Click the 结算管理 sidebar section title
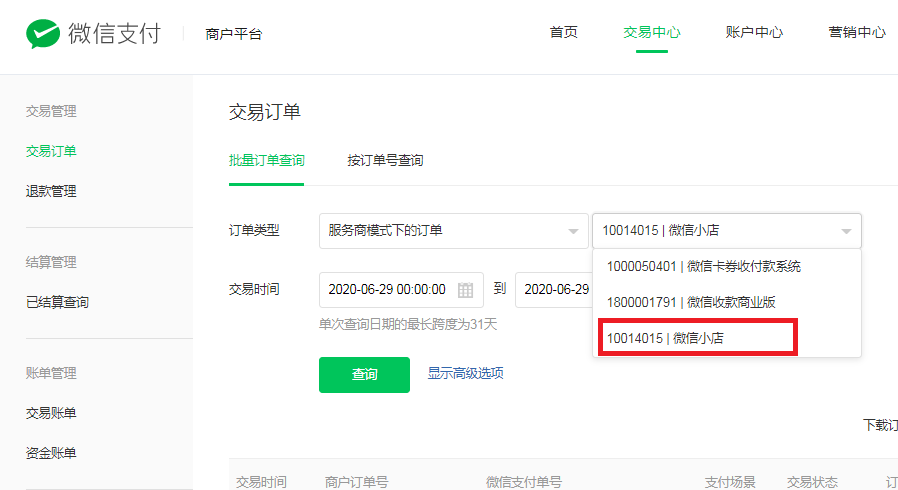 [51, 262]
